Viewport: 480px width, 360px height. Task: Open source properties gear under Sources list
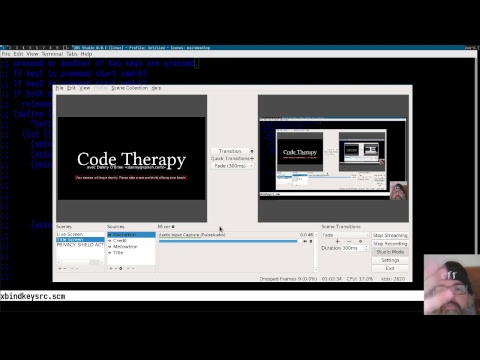click(121, 268)
